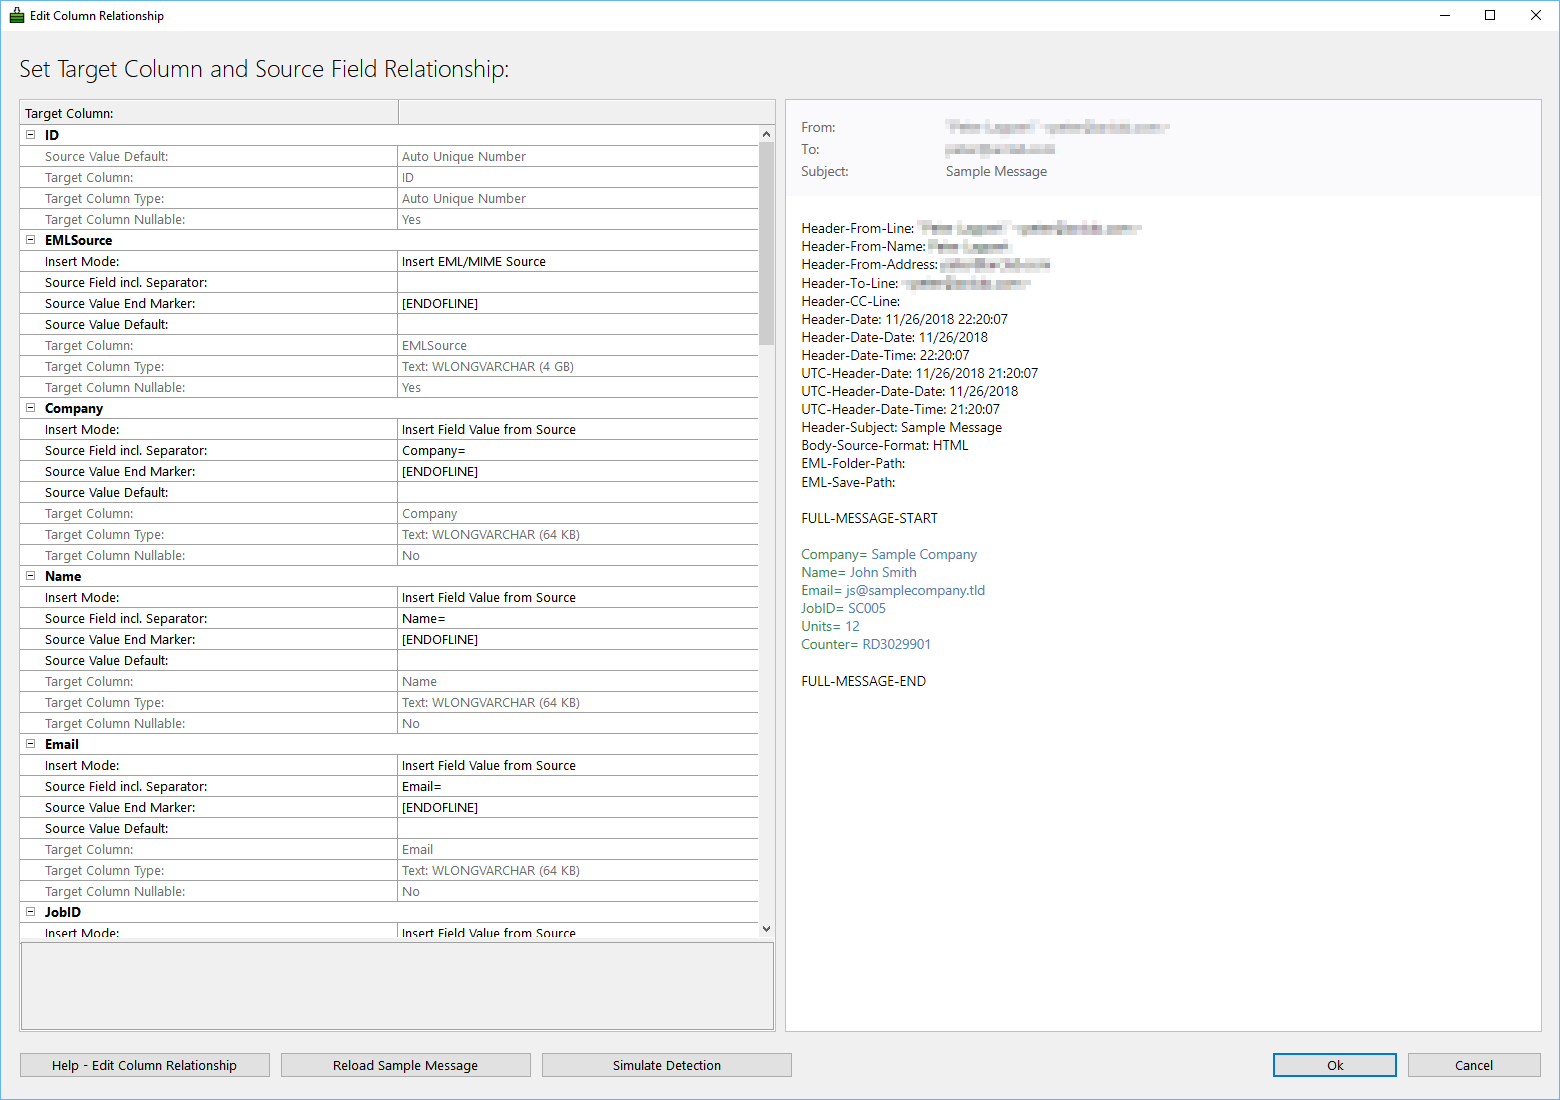Image resolution: width=1560 pixels, height=1100 pixels.
Task: Change Email Insert Mode value
Action: pyautogui.click(x=577, y=766)
